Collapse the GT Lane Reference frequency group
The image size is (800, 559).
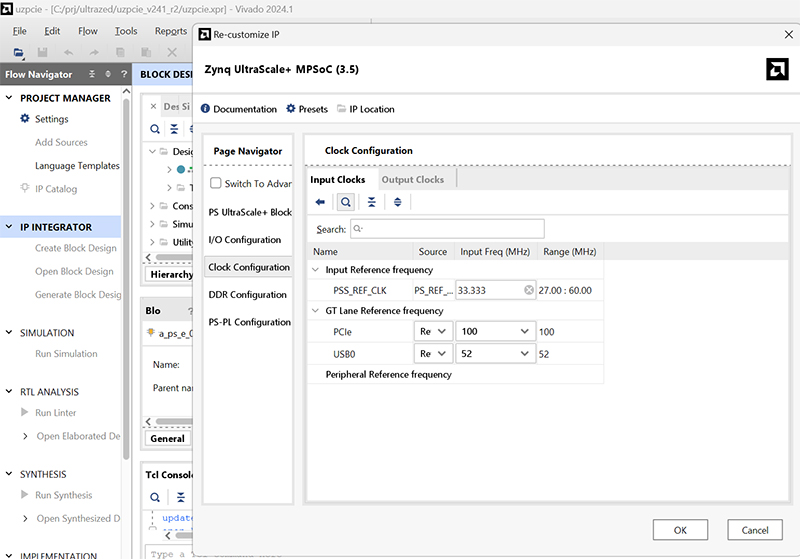pos(317,311)
